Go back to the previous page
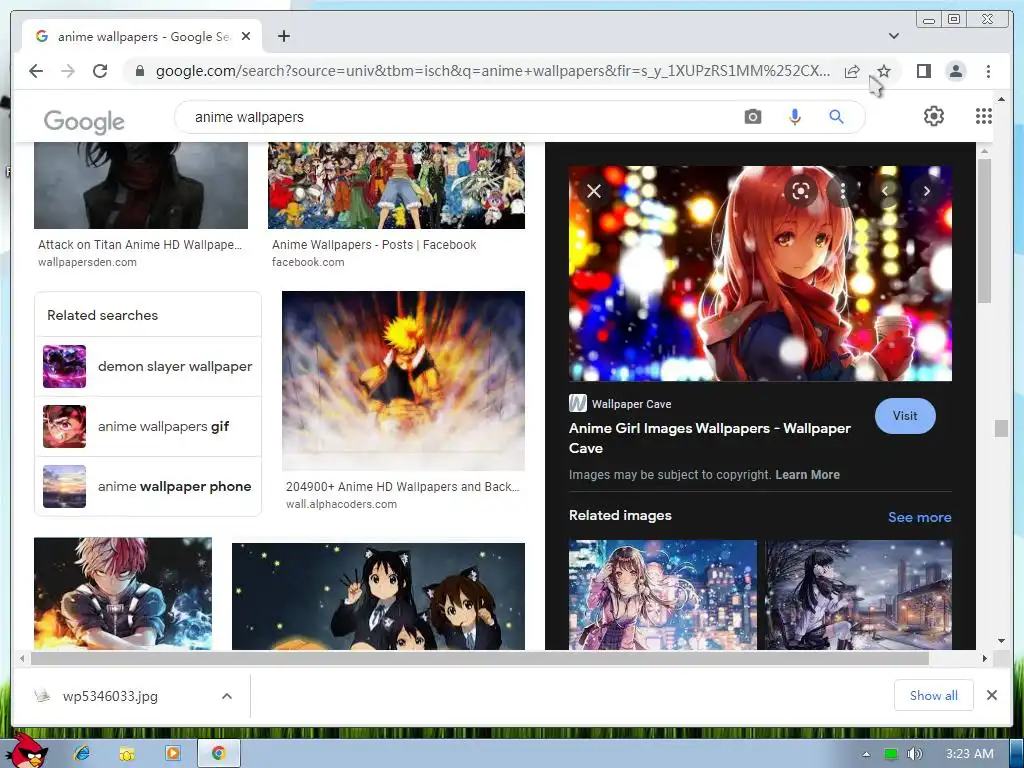Screen dimensions: 1024x768 tap(36, 71)
